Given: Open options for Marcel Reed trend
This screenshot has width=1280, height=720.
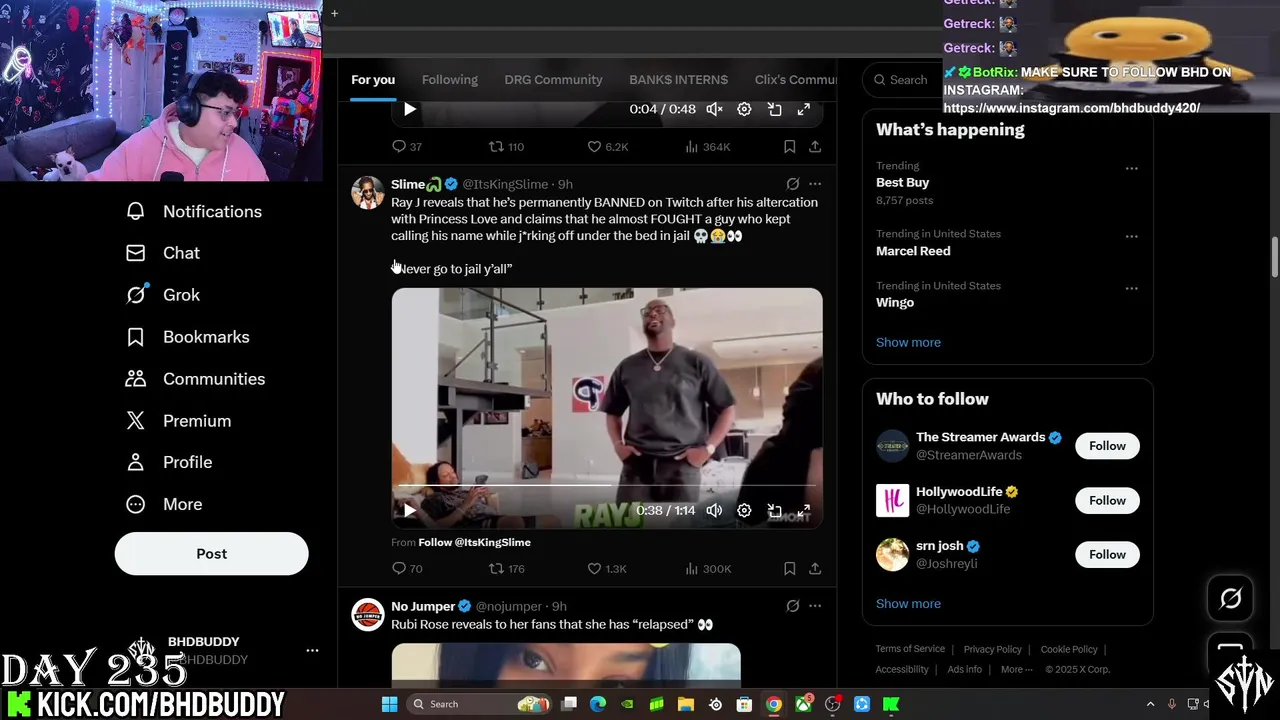Looking at the screenshot, I should click(1131, 236).
